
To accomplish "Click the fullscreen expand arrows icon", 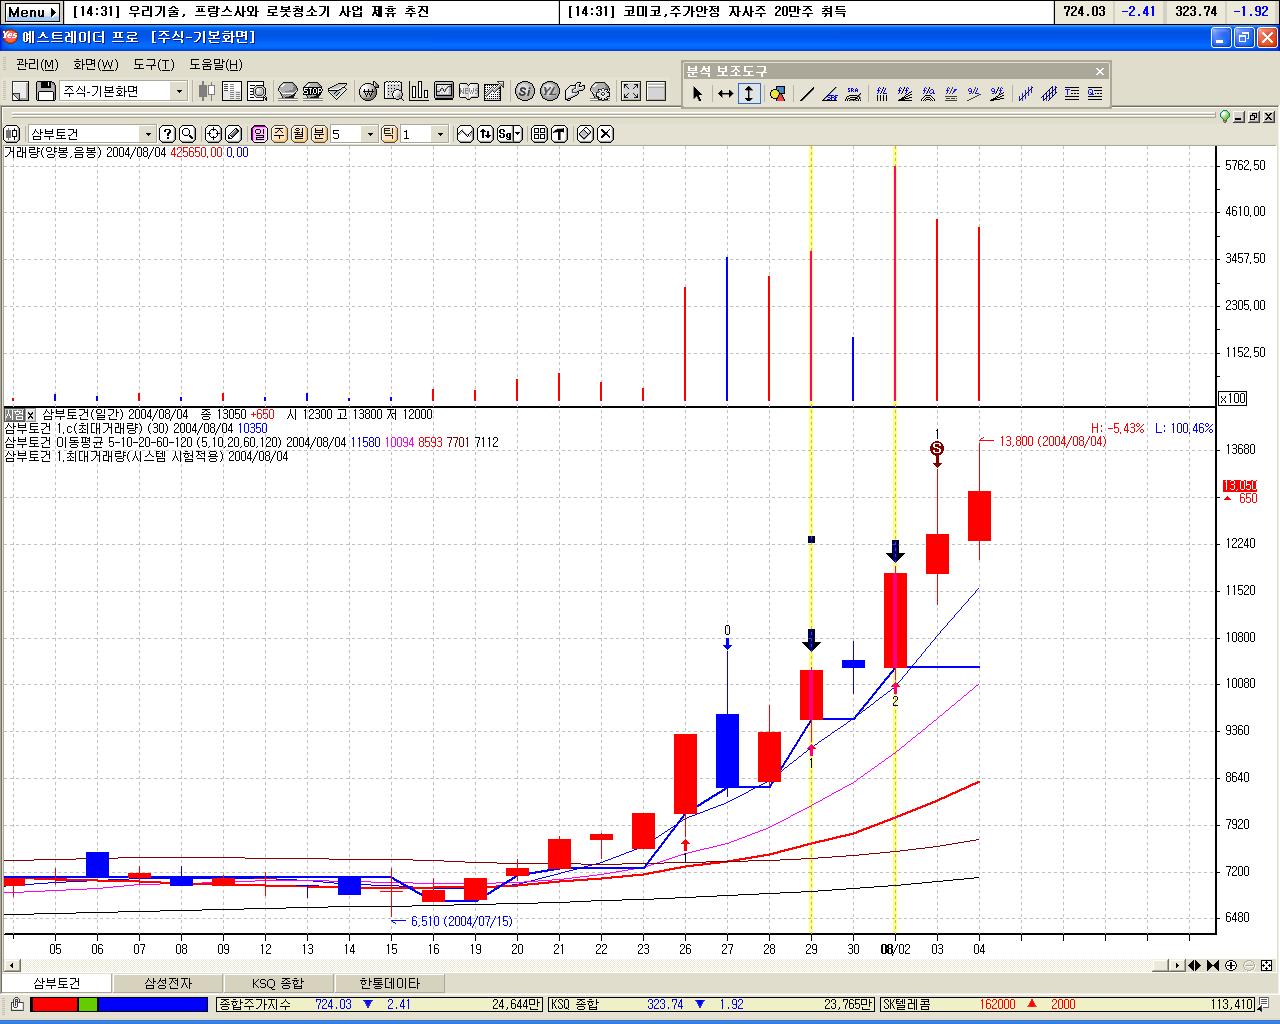I will 631,91.
